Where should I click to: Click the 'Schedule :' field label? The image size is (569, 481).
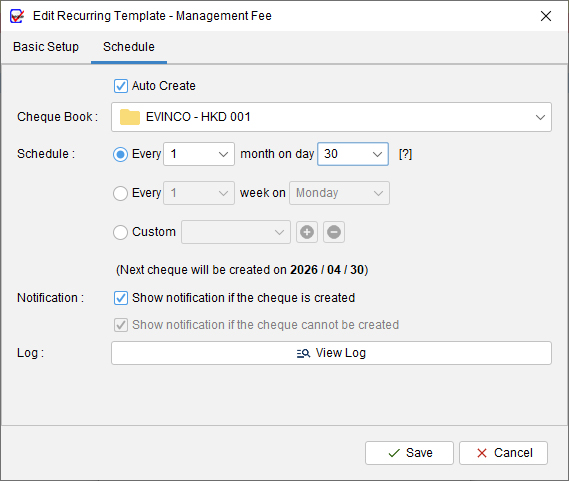(46, 154)
